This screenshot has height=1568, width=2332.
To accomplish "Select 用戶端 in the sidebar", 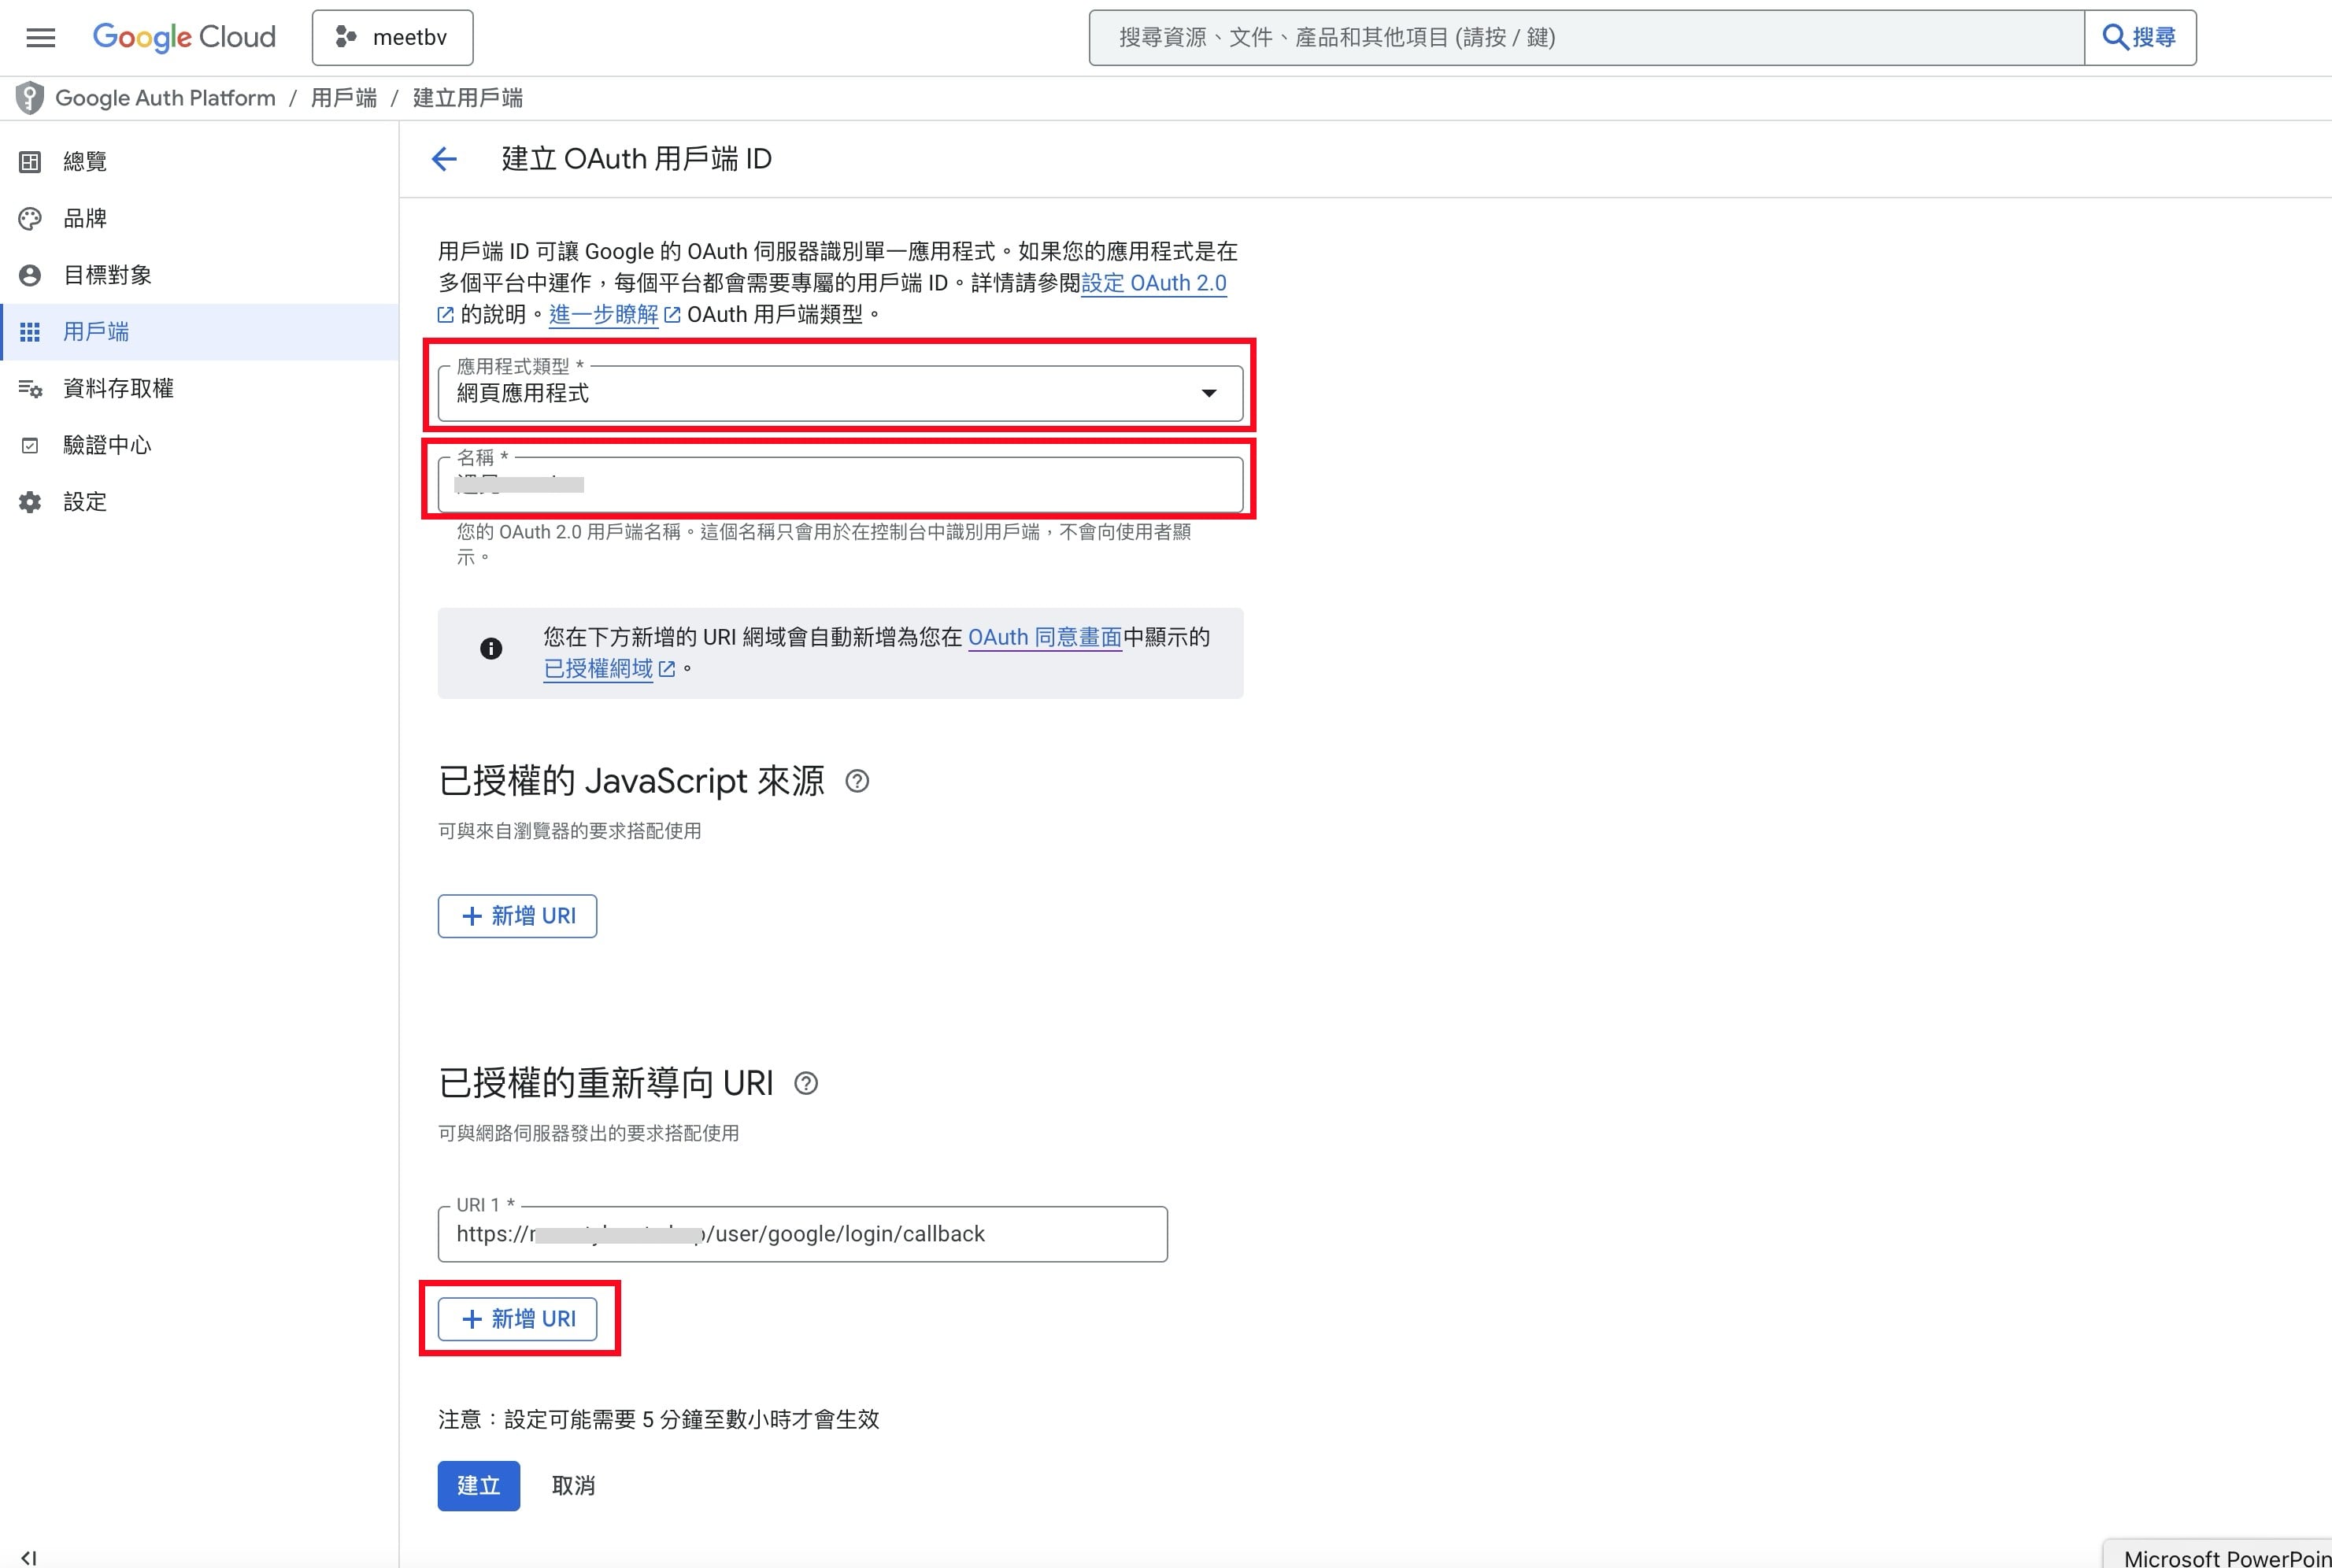I will click(x=200, y=332).
